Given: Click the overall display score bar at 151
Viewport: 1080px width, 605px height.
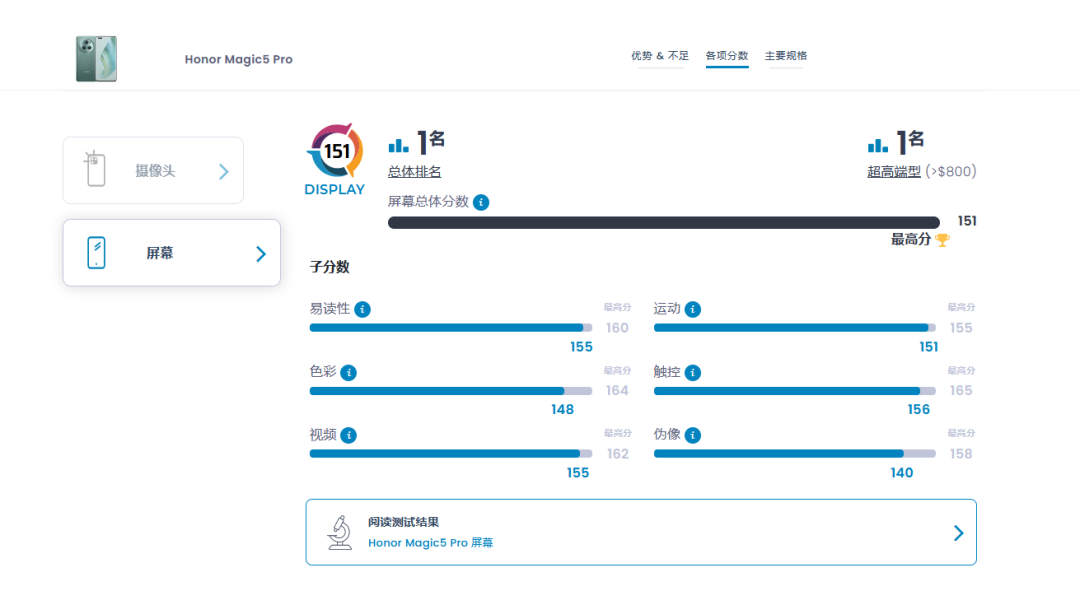Looking at the screenshot, I should [664, 223].
